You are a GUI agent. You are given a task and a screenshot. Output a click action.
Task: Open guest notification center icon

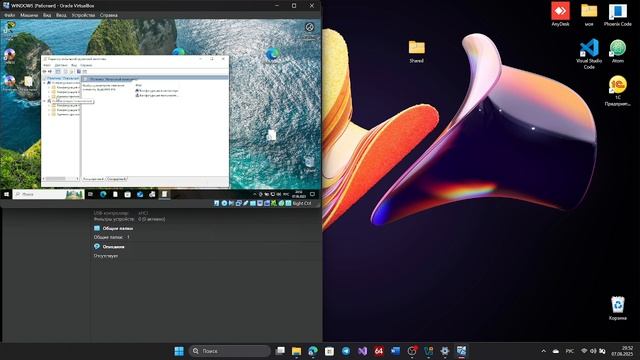click(x=312, y=194)
